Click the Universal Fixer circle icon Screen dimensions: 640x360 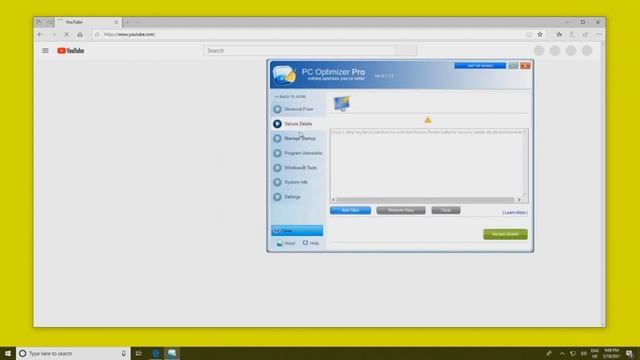(x=277, y=109)
